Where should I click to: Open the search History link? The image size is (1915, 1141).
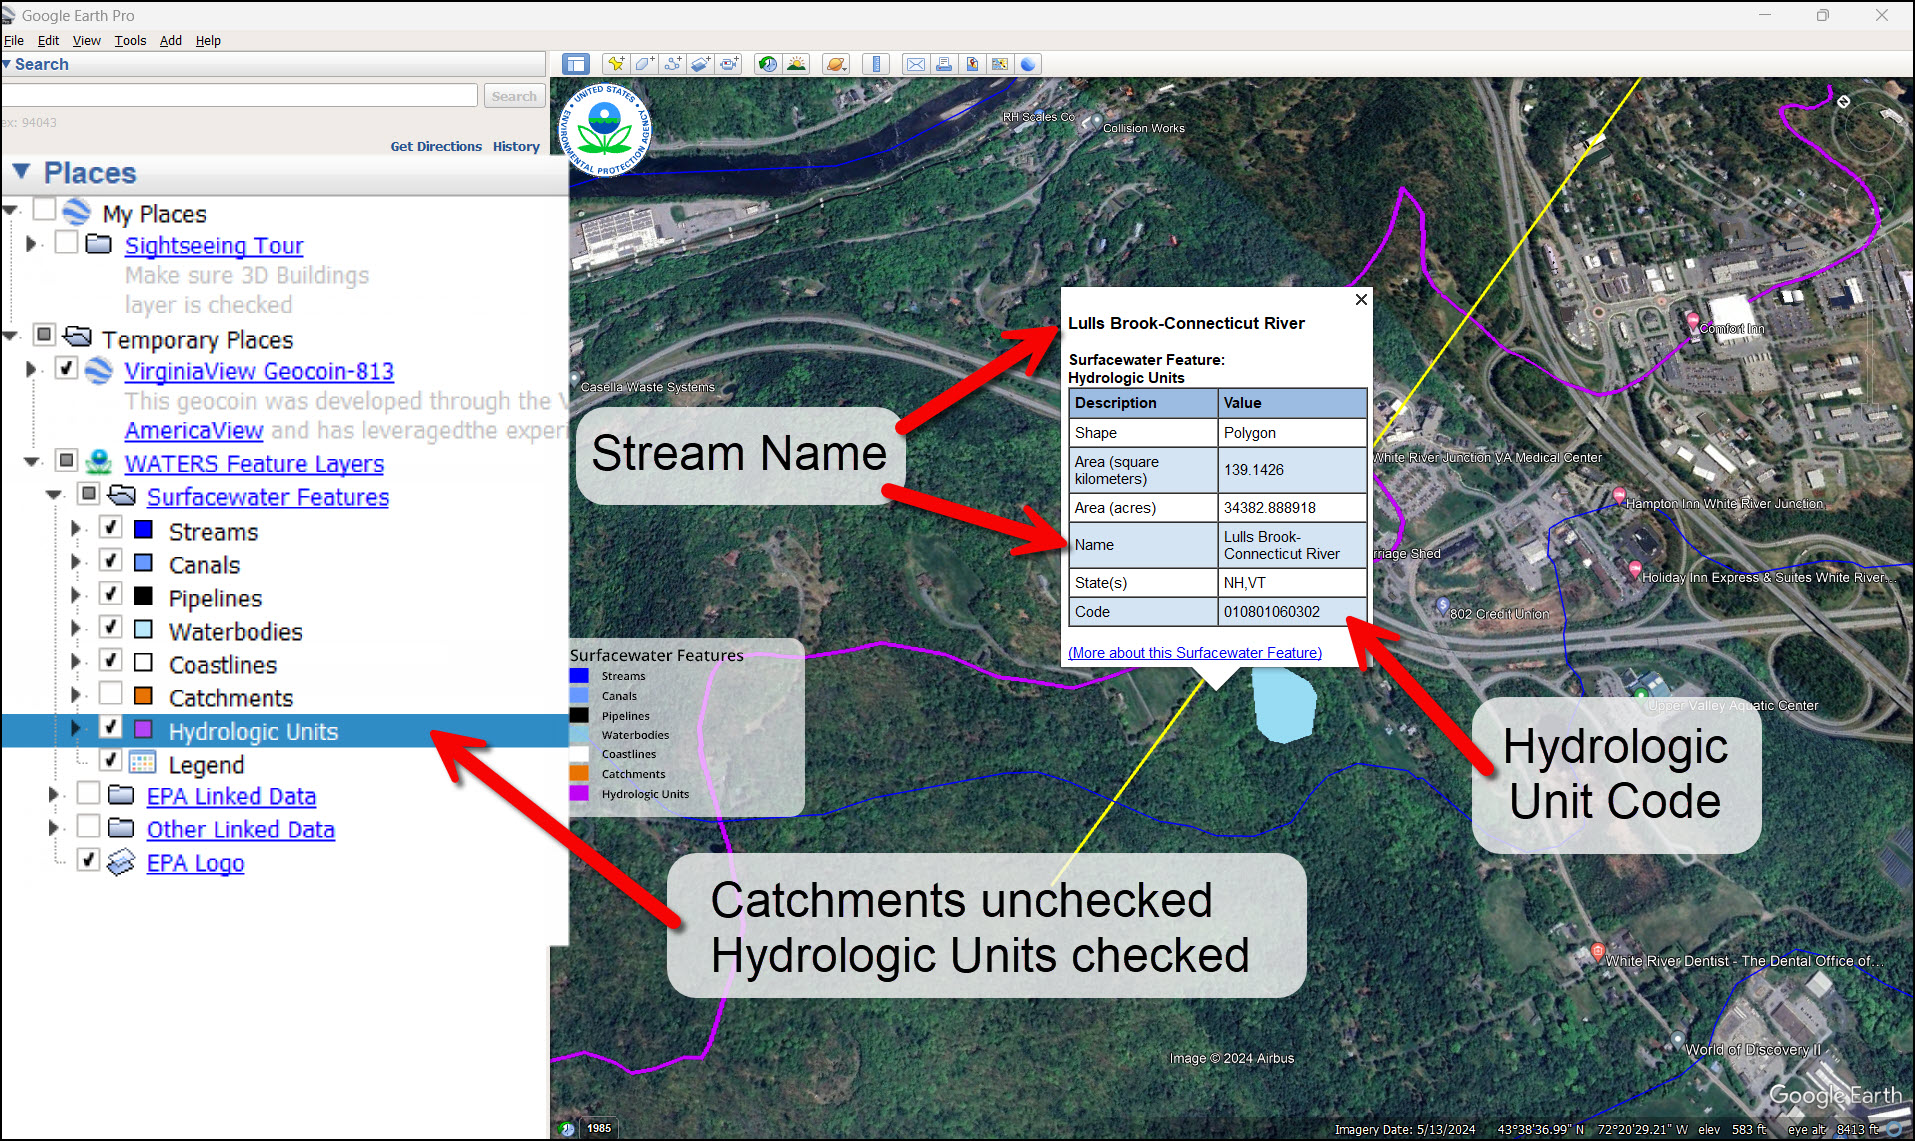click(x=516, y=146)
